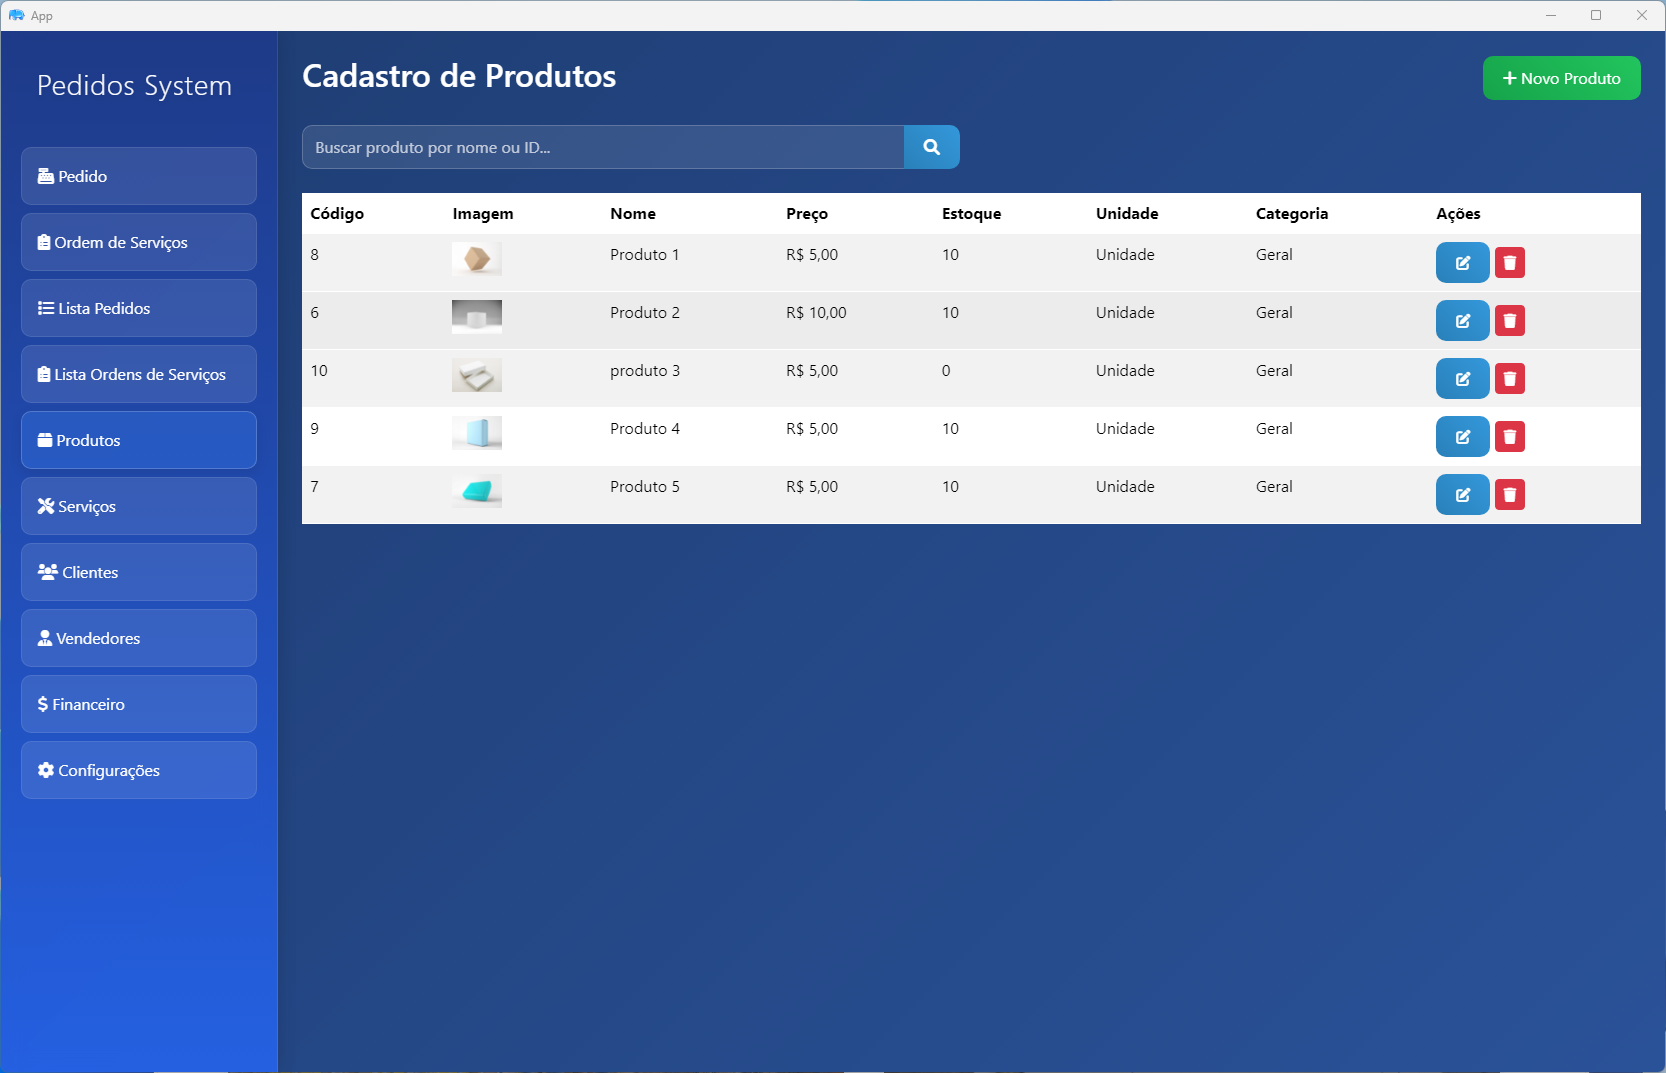
Task: Delete Produto 5 with the trash icon
Action: tap(1509, 495)
